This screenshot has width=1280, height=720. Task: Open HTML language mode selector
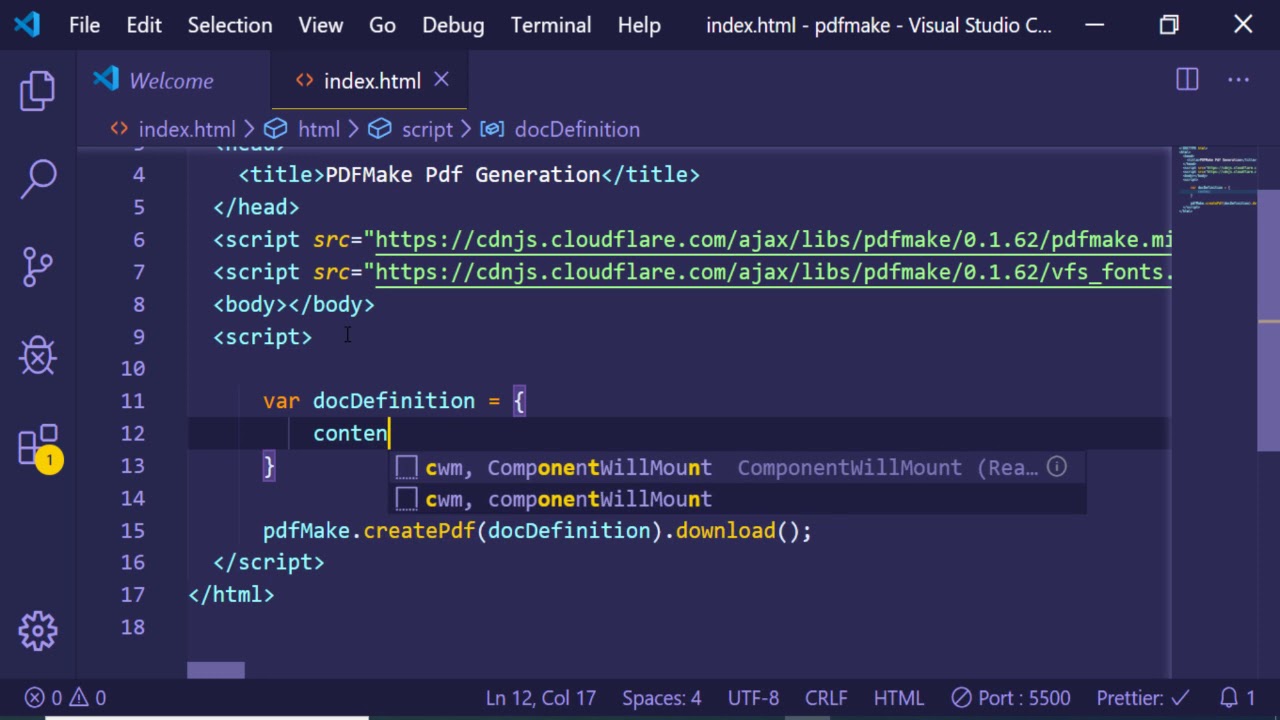point(898,698)
